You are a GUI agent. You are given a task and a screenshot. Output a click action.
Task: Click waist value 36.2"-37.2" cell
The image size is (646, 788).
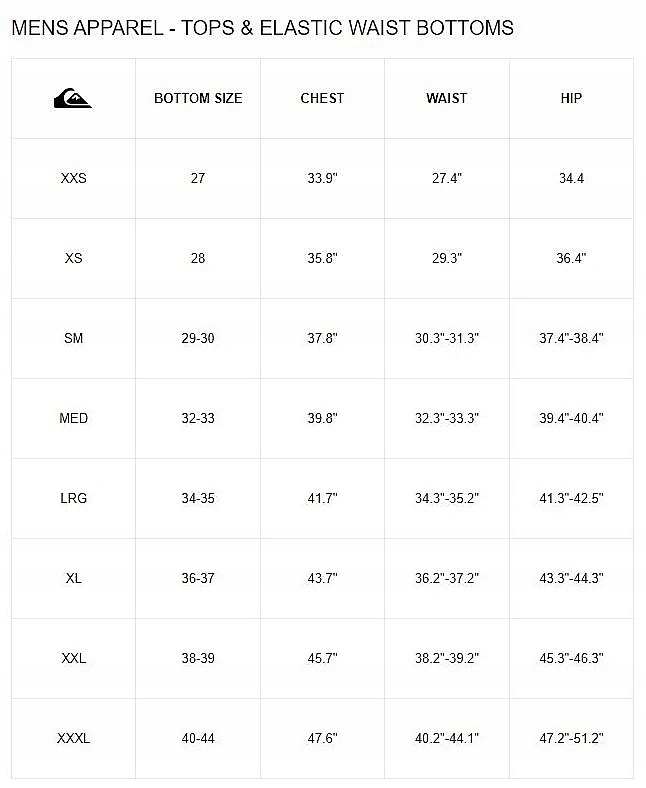[446, 578]
